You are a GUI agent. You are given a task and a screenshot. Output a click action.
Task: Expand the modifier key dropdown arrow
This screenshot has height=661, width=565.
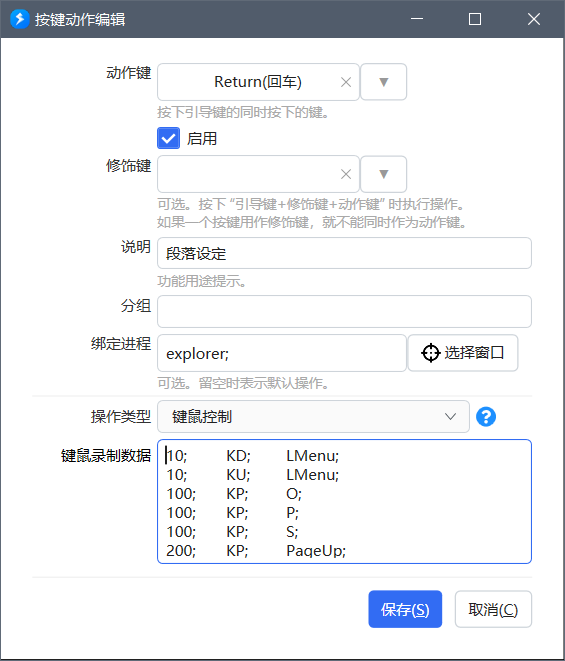(383, 174)
